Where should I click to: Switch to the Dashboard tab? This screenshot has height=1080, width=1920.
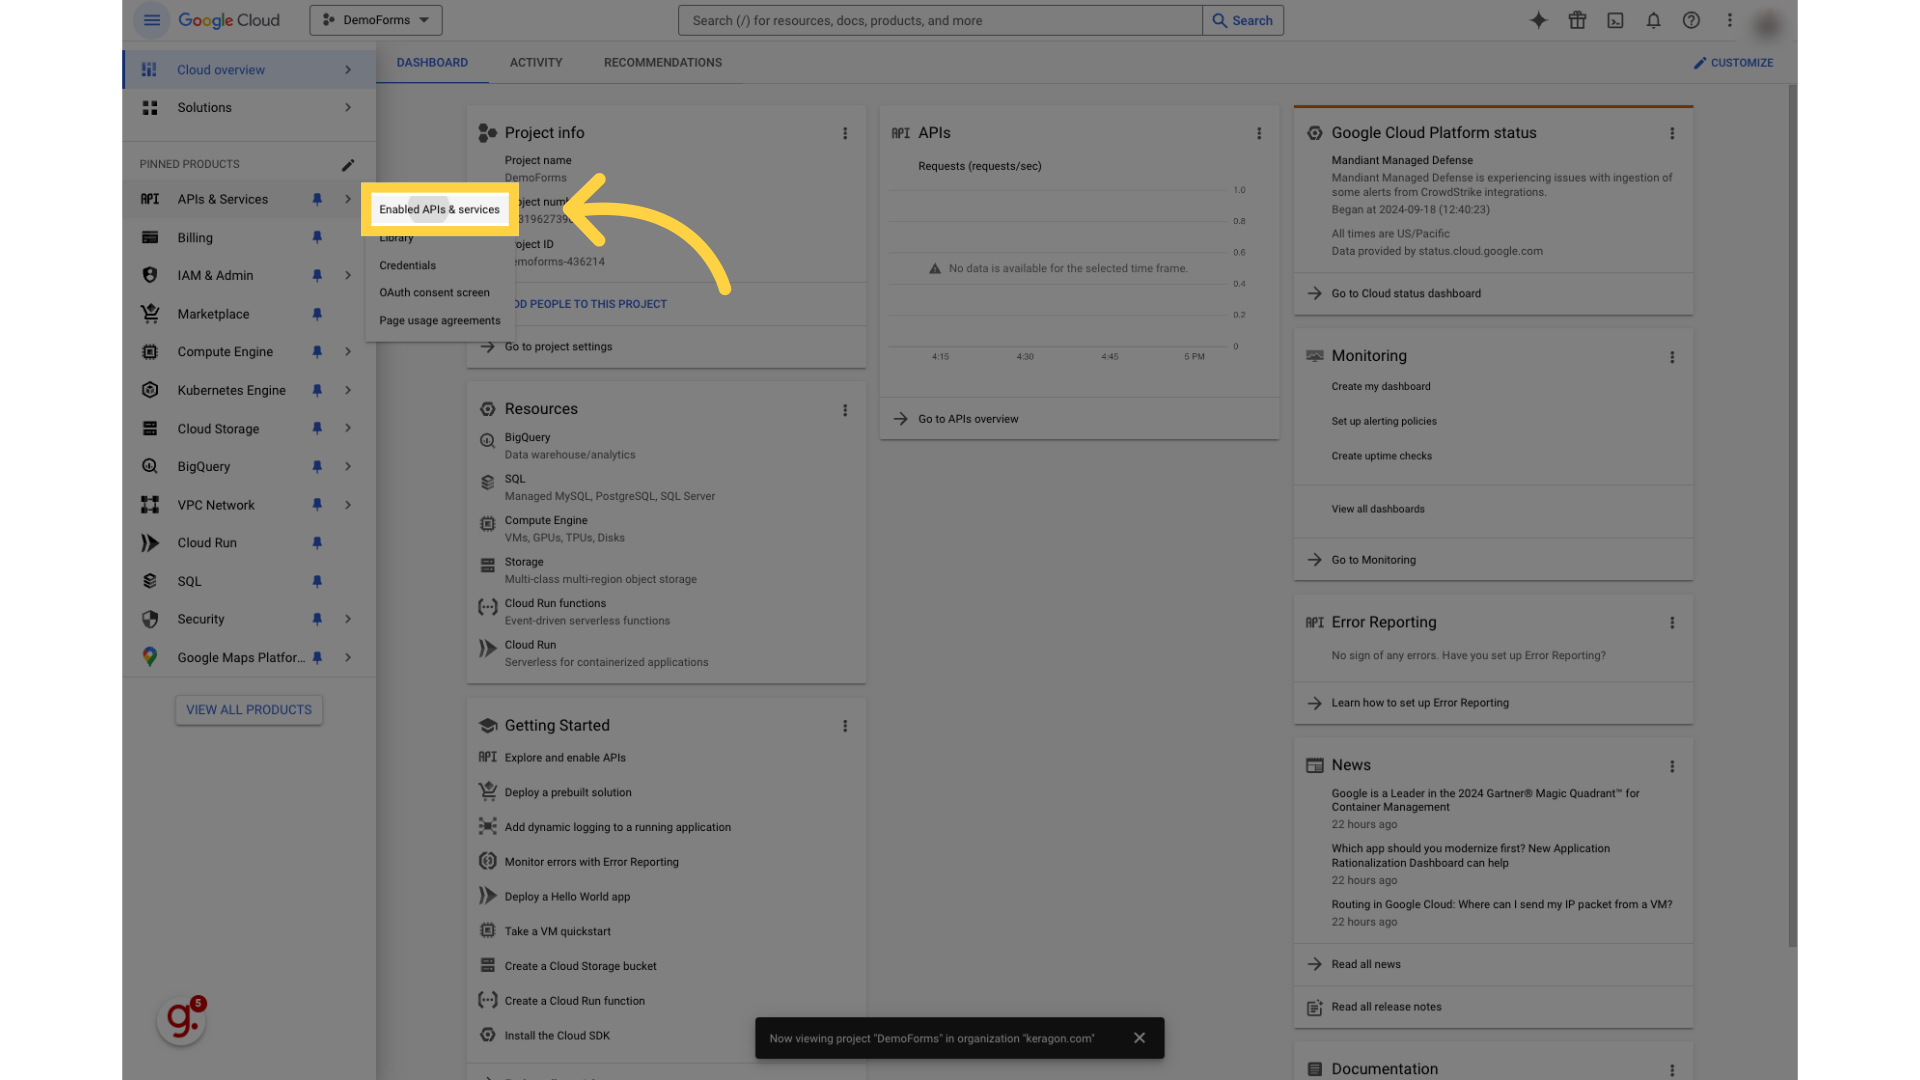432,62
